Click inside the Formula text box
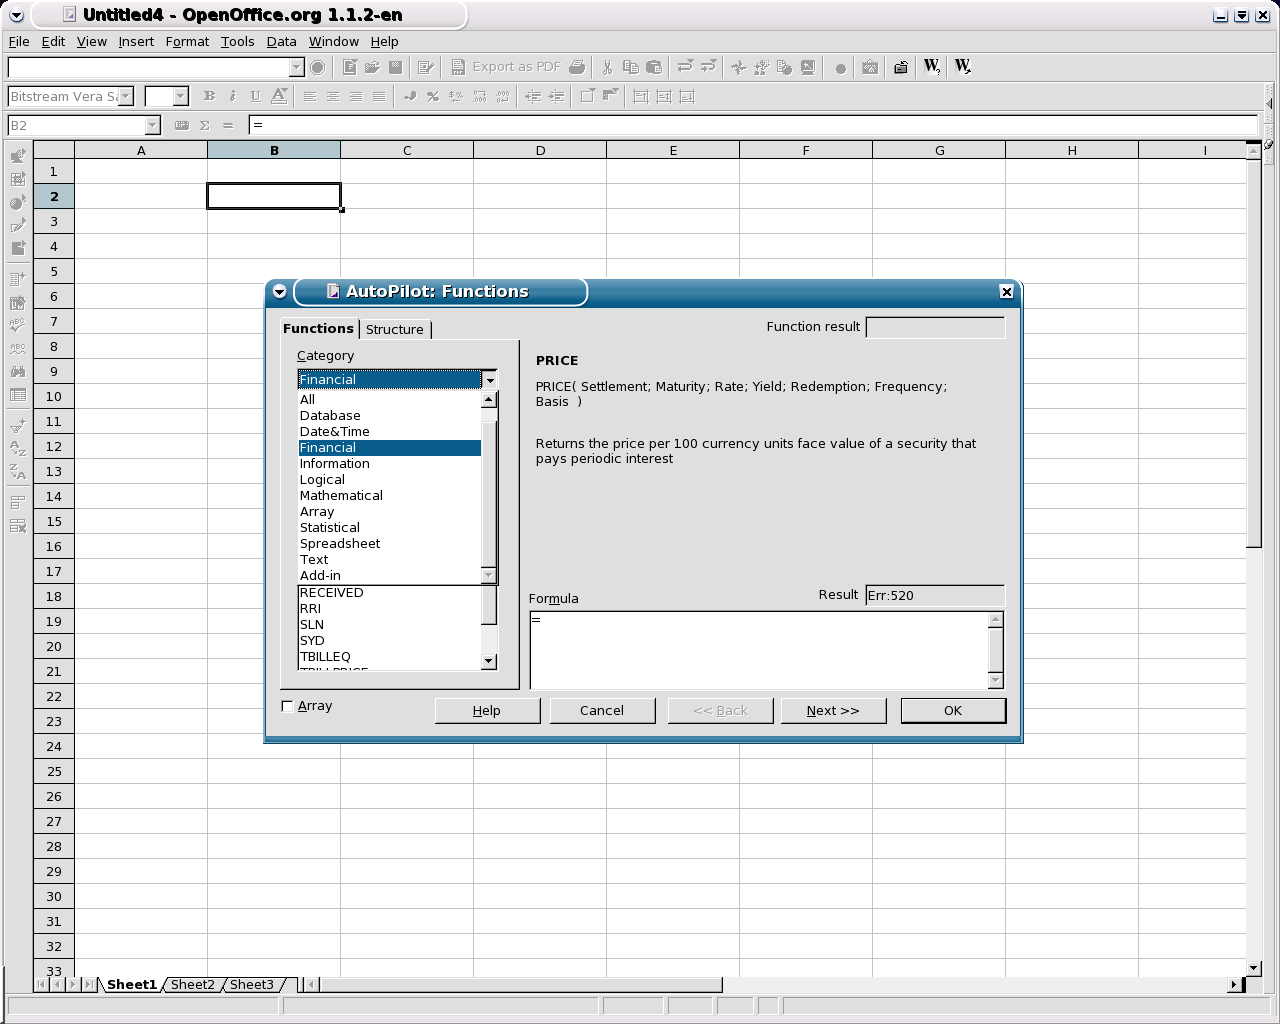1280x1024 pixels. (760, 649)
